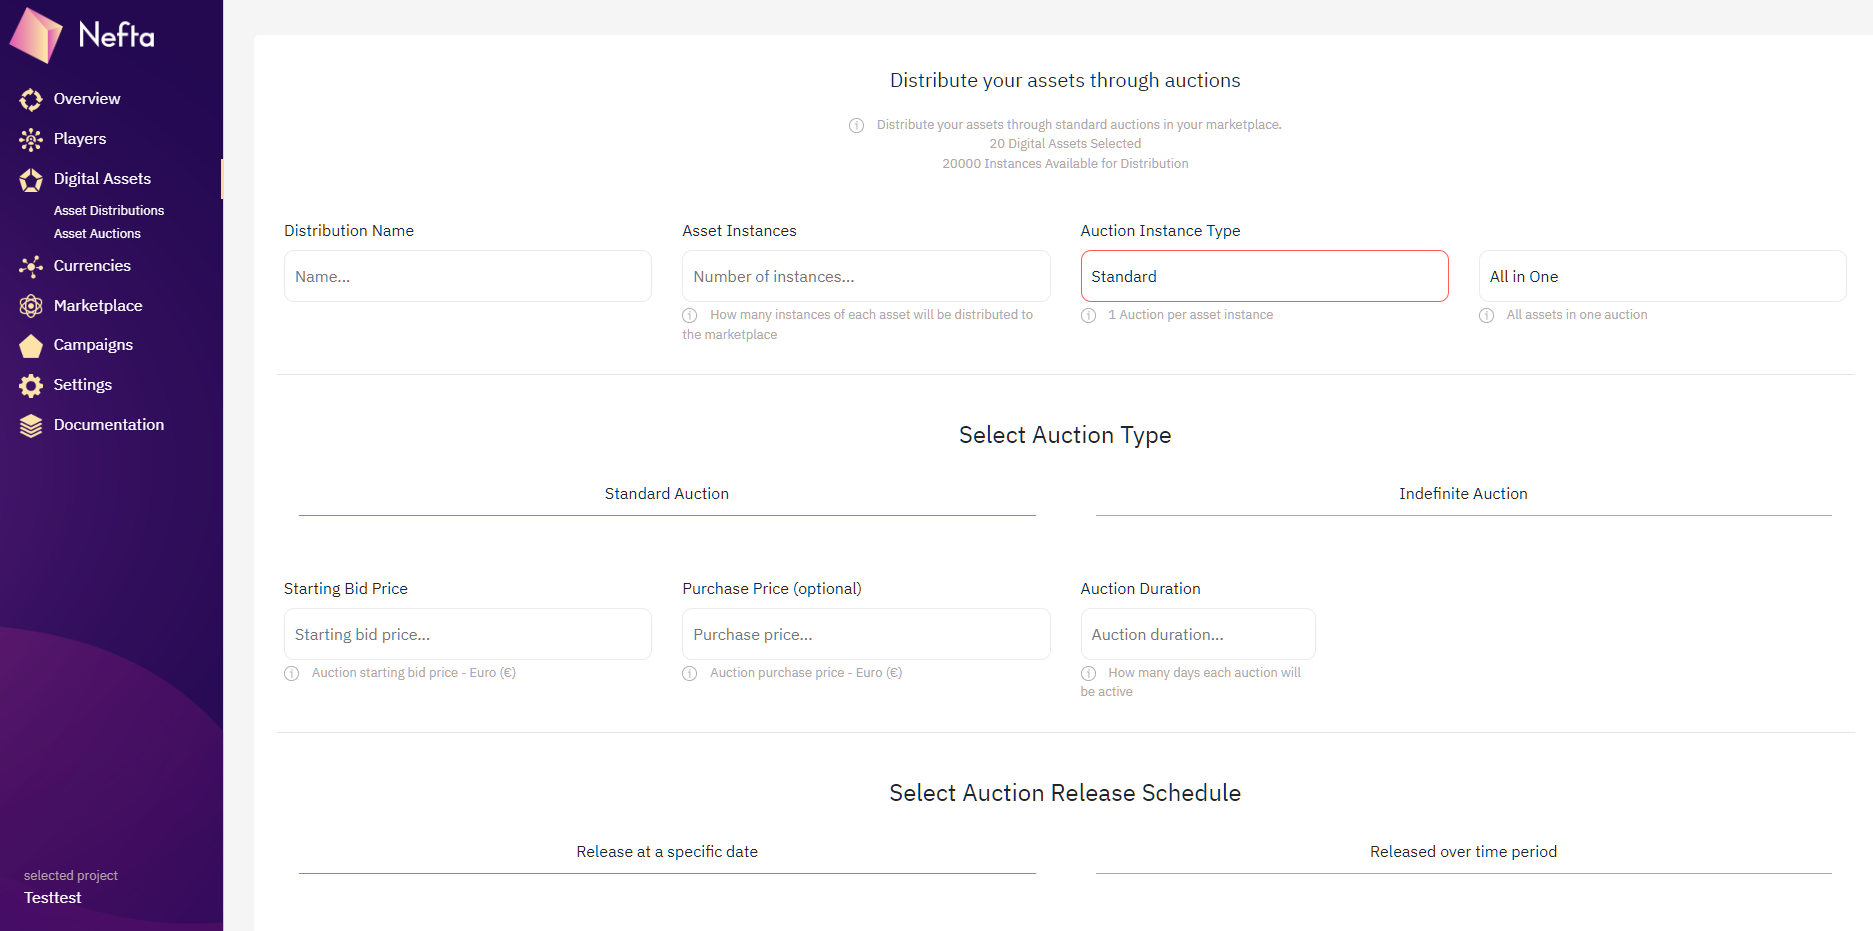Focus the Starting bid price field
The height and width of the screenshot is (931, 1873).
click(468, 634)
